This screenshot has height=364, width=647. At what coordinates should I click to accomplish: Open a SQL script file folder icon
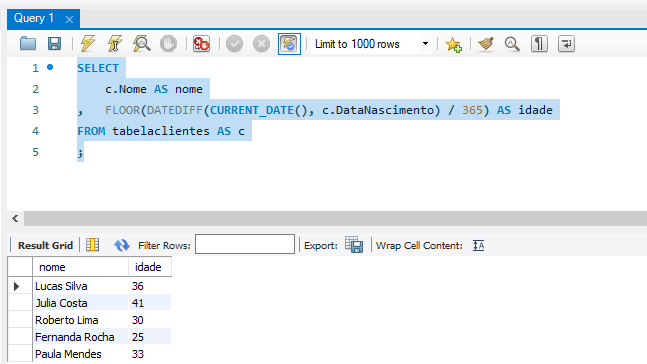click(x=28, y=43)
